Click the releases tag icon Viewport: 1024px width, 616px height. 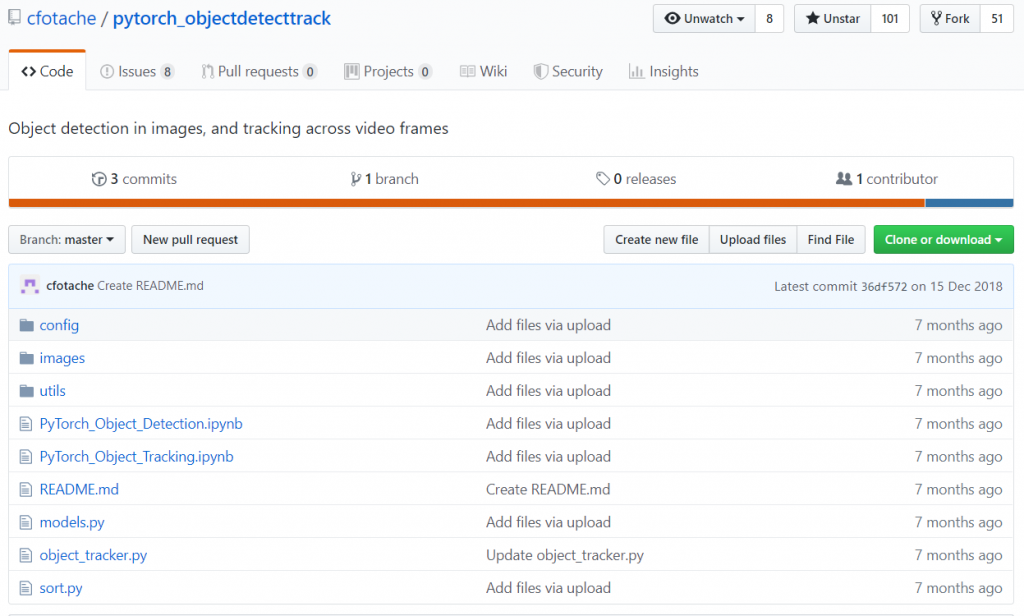[602, 179]
